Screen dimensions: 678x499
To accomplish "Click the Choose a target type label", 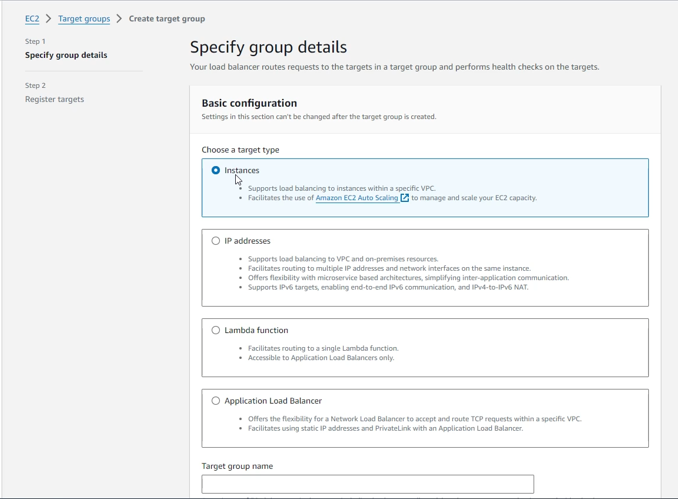I will (240, 150).
